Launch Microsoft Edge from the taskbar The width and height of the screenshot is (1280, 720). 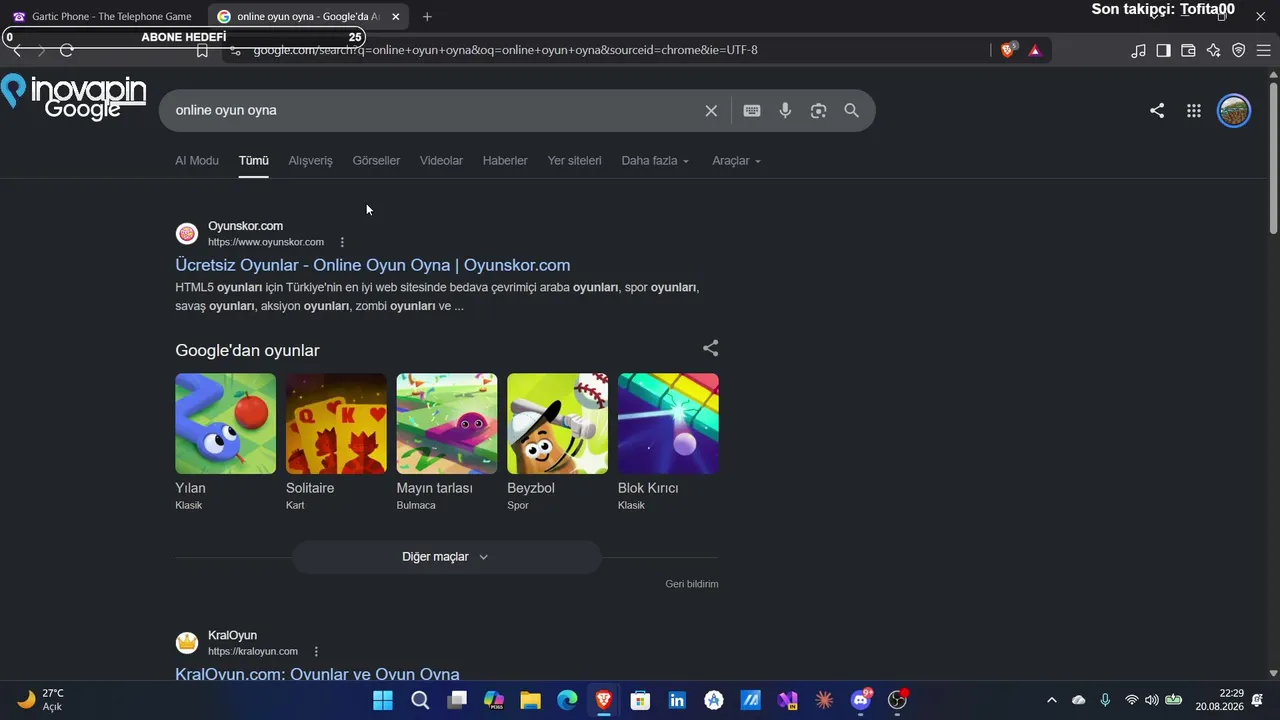coord(567,700)
